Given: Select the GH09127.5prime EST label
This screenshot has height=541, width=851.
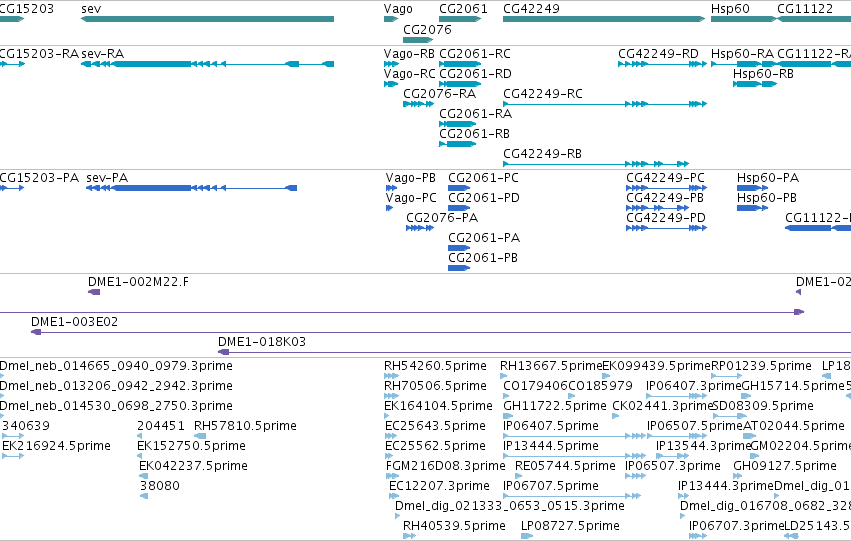Looking at the screenshot, I should click(785, 467).
